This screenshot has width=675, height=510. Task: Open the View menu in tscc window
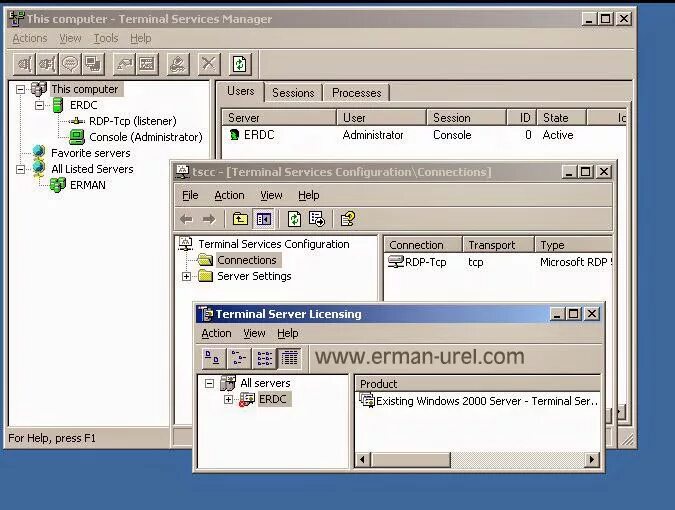click(x=271, y=195)
